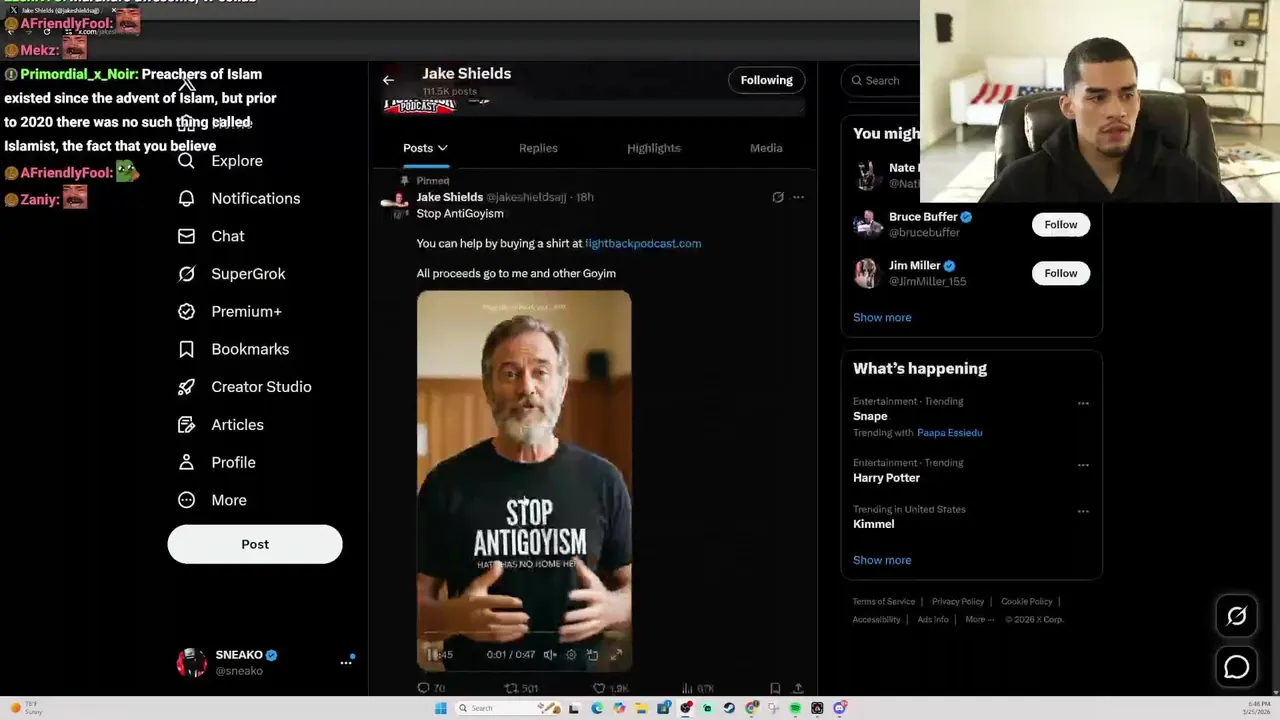Open the Kimmel trending topic
The height and width of the screenshot is (720, 1280).
873,524
